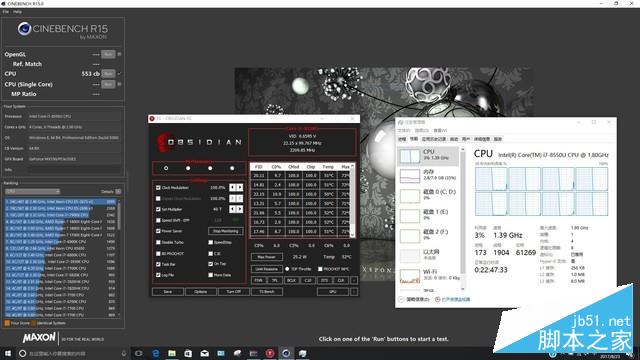640x360 pixels.
Task: Select 内存 memory item in Task Manager
Action: pyautogui.click(x=428, y=175)
